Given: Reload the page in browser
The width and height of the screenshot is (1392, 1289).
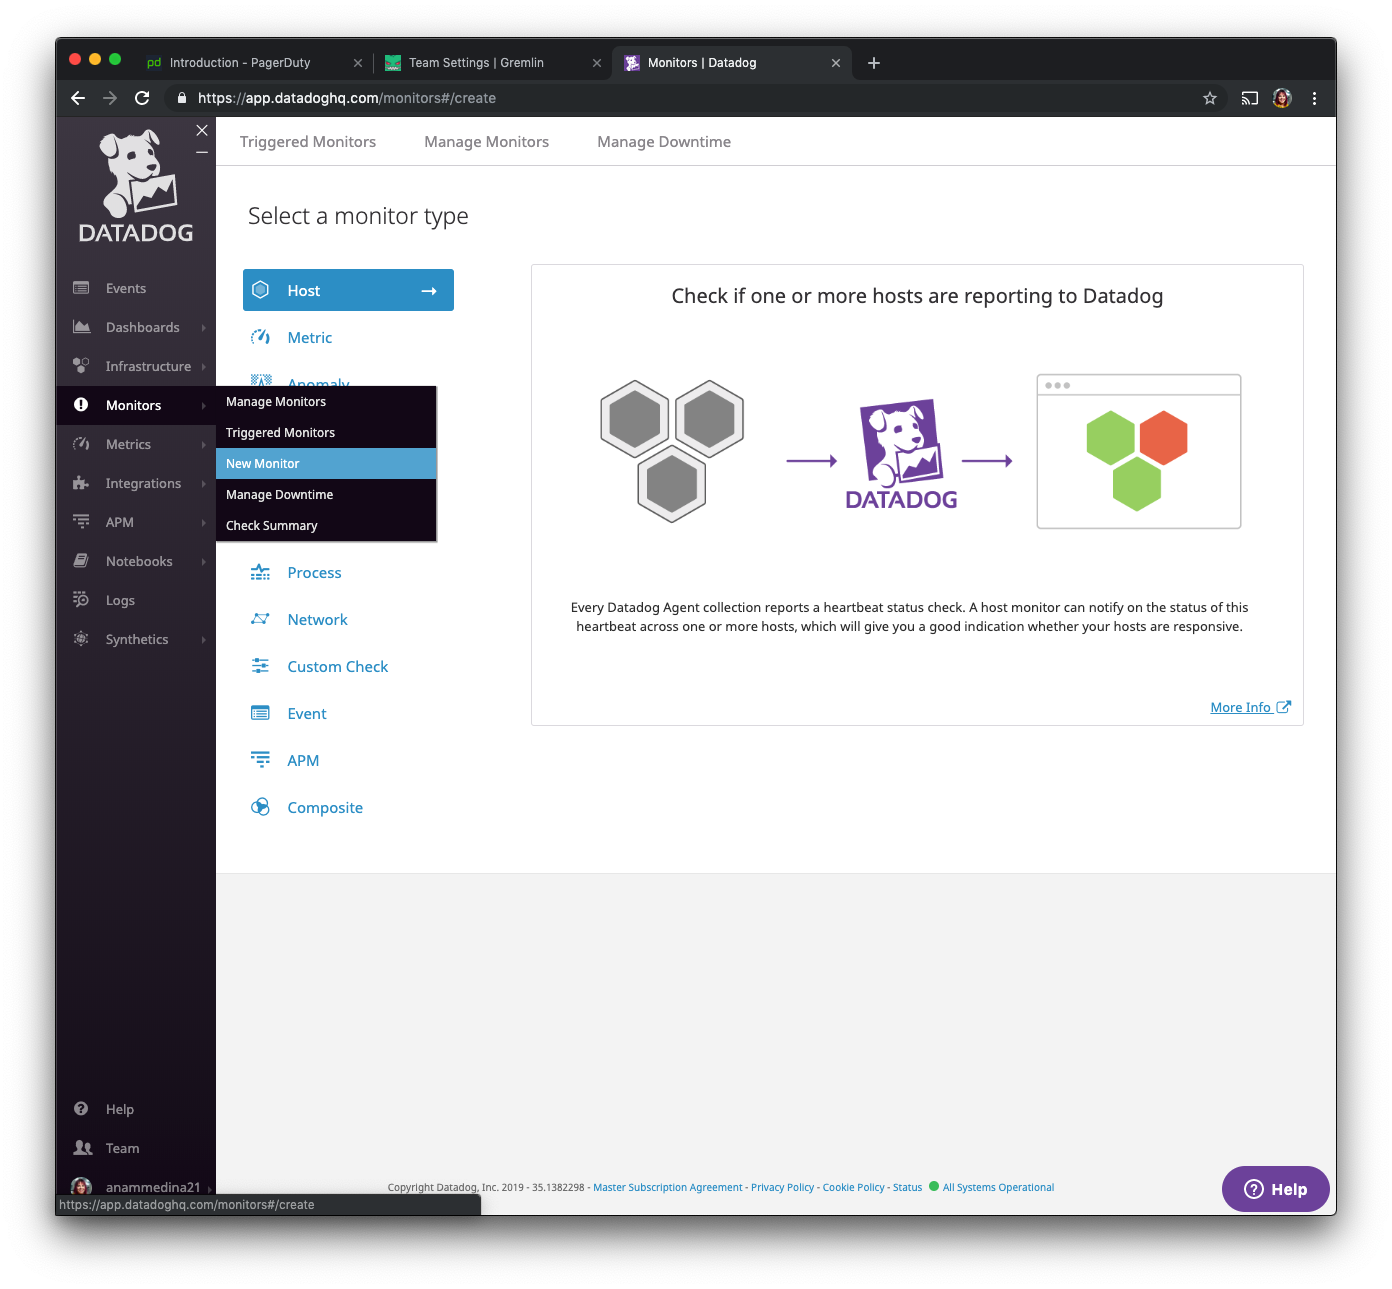Looking at the screenshot, I should pyautogui.click(x=142, y=98).
